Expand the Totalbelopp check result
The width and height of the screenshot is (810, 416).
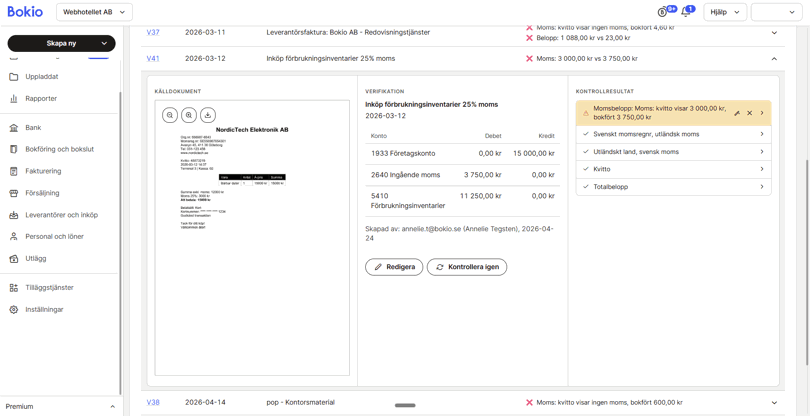(673, 187)
